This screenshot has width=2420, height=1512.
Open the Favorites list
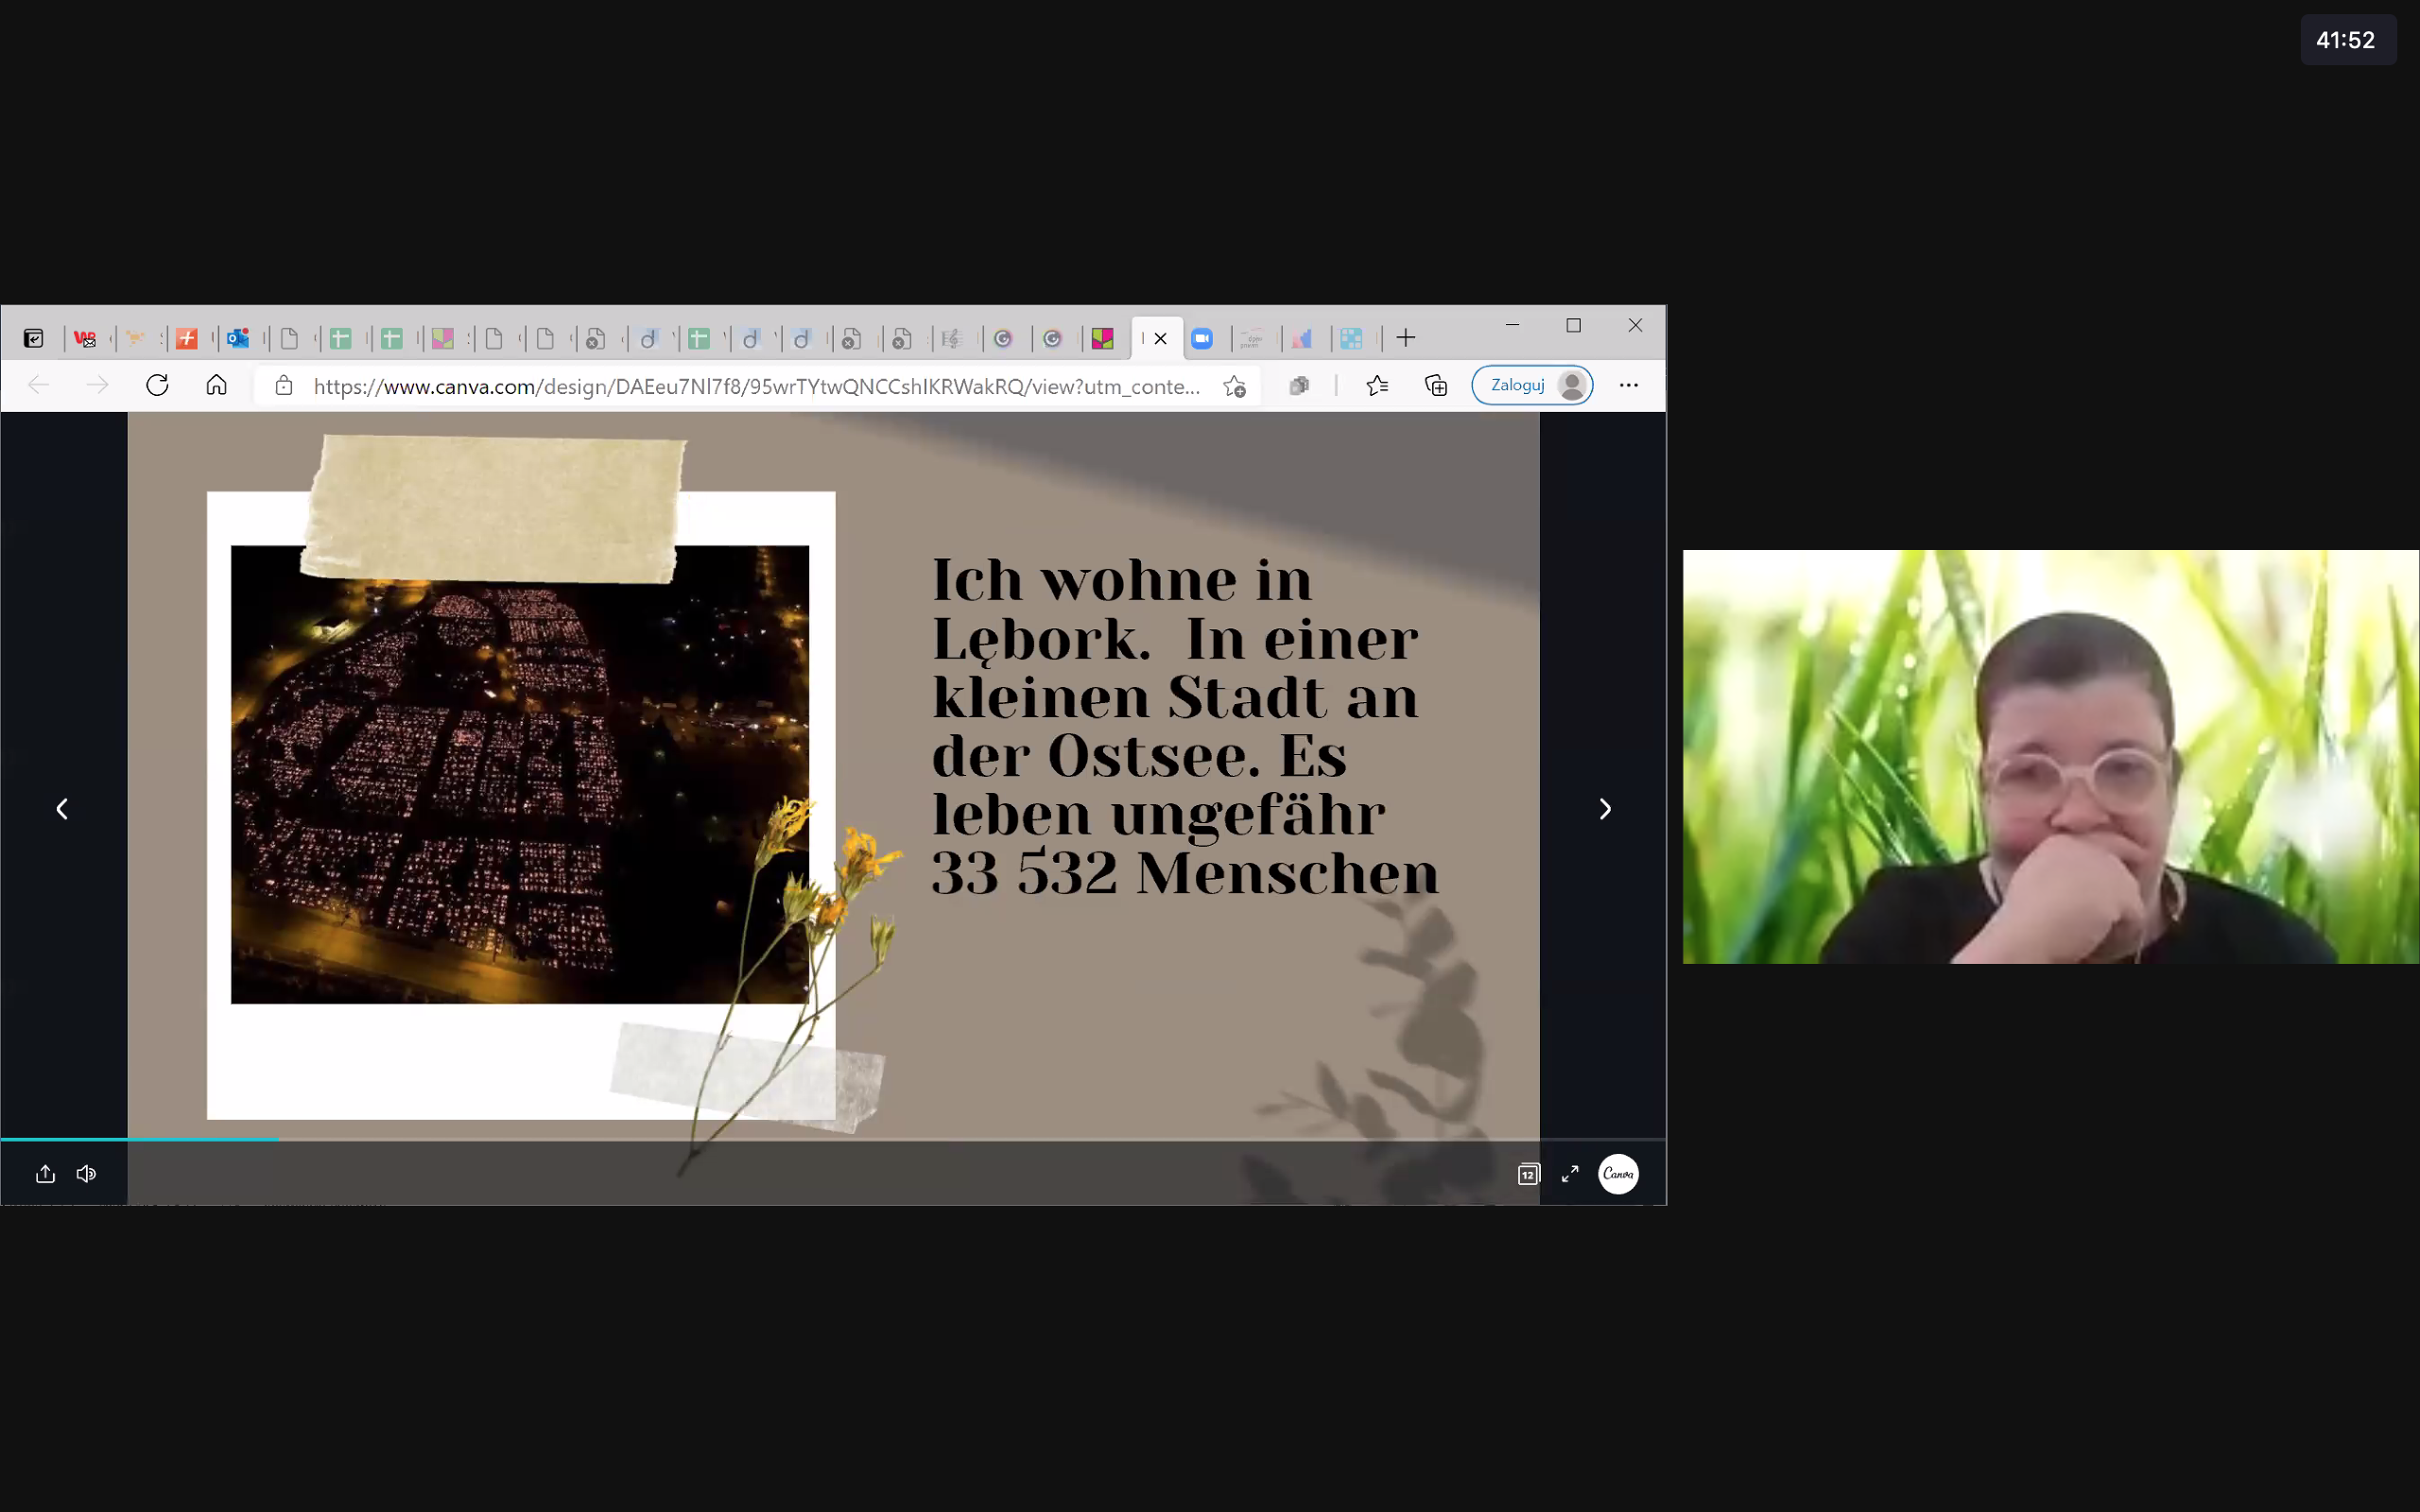[x=1377, y=386]
